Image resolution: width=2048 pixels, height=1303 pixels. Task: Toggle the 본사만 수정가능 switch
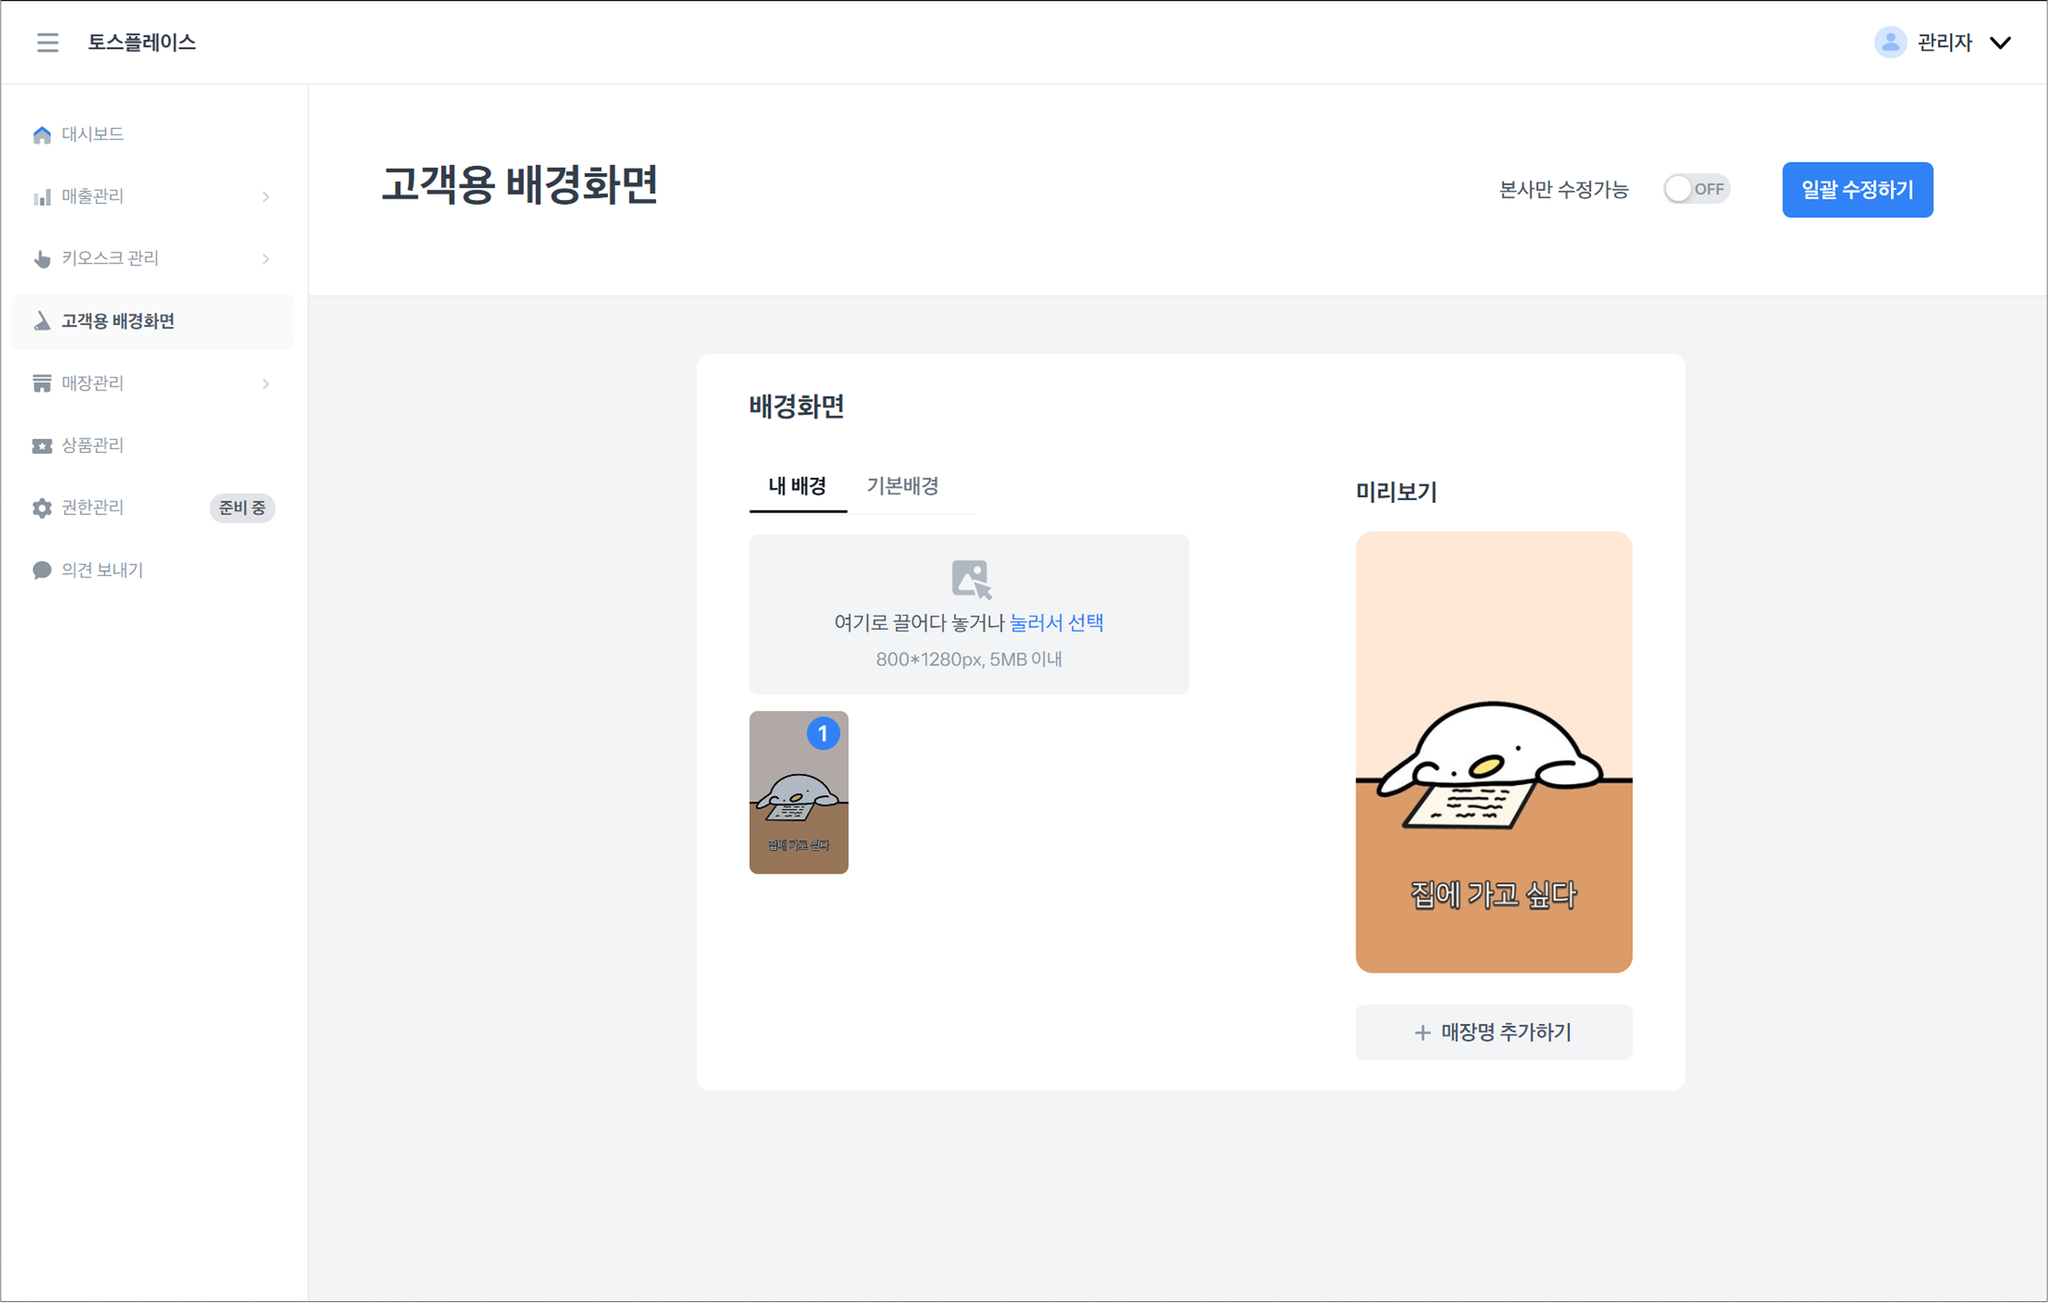pyautogui.click(x=1696, y=189)
